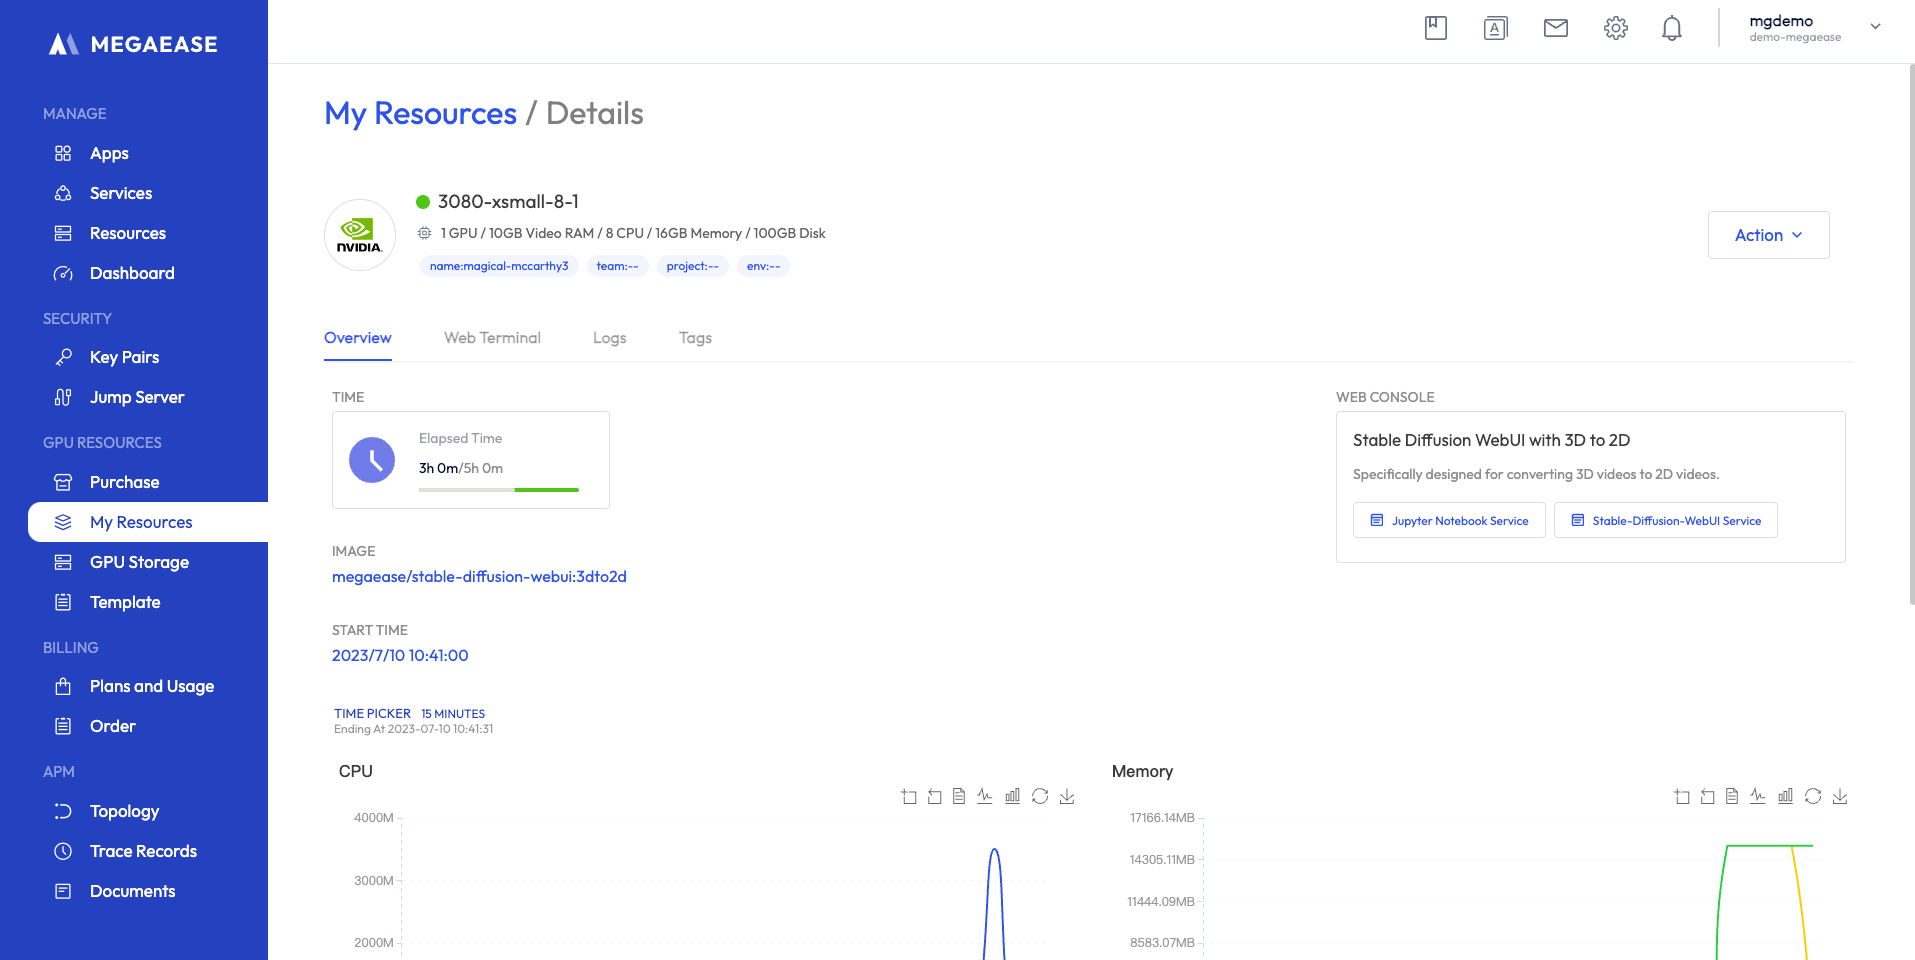
Task: Refresh the Memory chart
Action: tap(1812, 796)
